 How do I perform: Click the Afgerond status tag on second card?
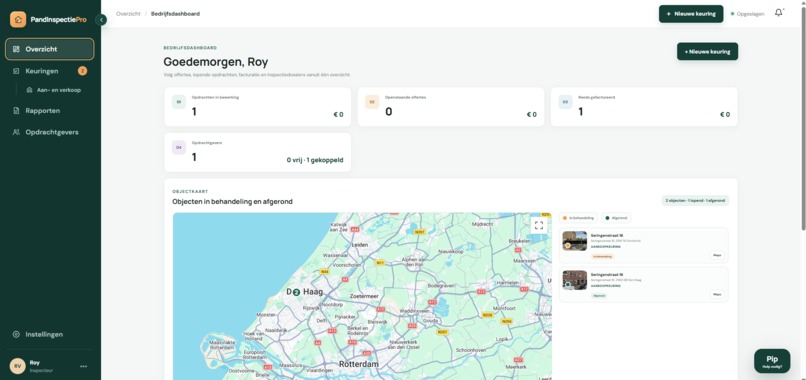pos(599,296)
